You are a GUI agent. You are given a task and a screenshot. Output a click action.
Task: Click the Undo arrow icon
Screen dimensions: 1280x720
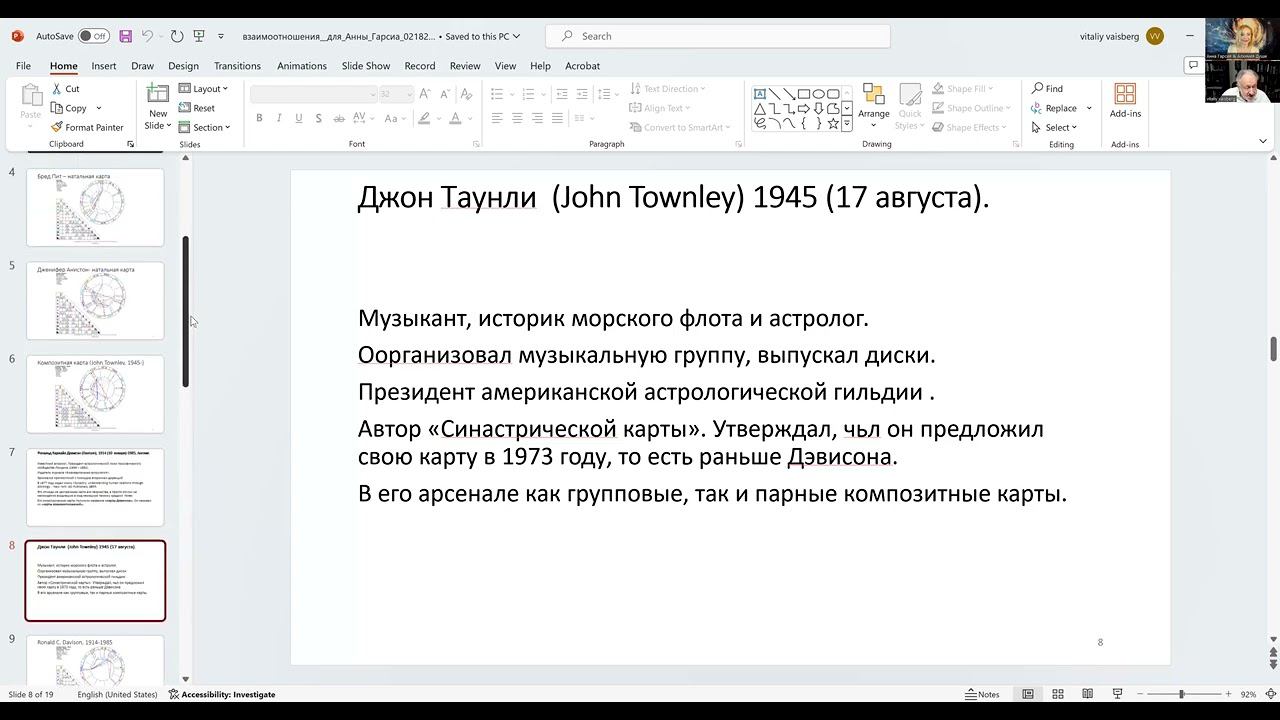tap(147, 36)
